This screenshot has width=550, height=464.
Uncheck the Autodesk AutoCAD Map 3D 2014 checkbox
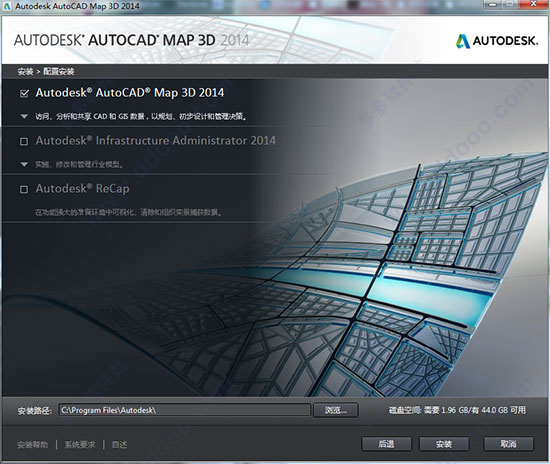click(24, 94)
